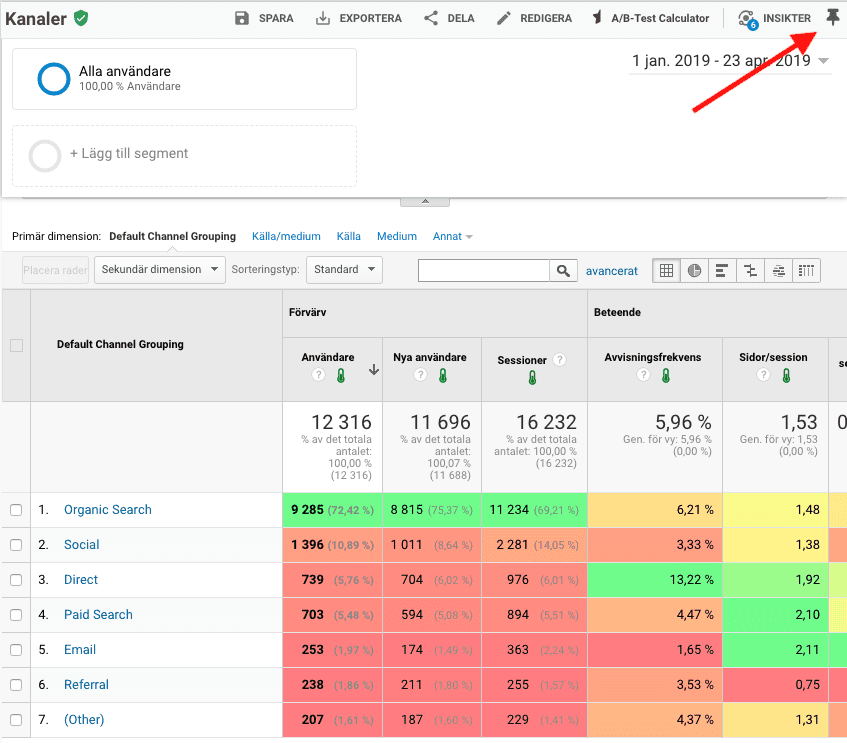Open the INSIKTER insights icon
The width and height of the screenshot is (847, 743).
[x=748, y=19]
